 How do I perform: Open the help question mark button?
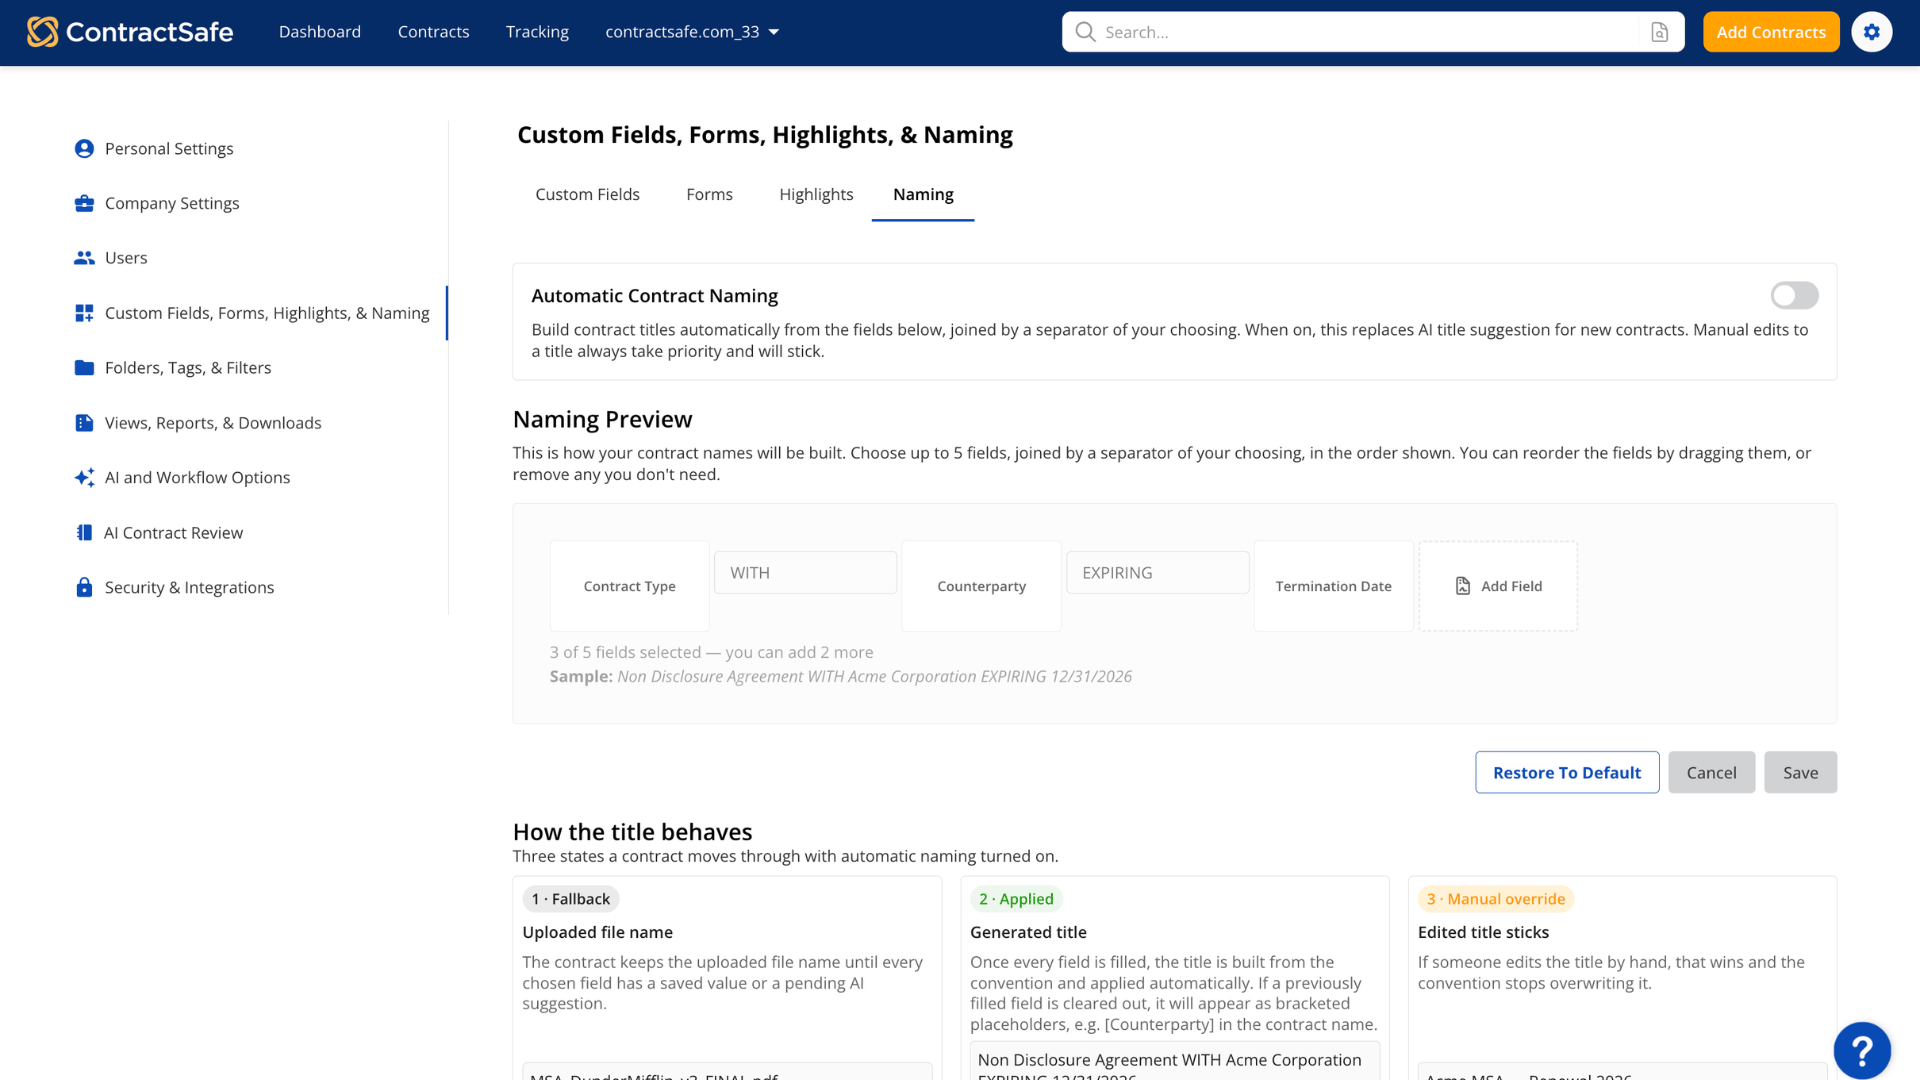[1861, 1050]
